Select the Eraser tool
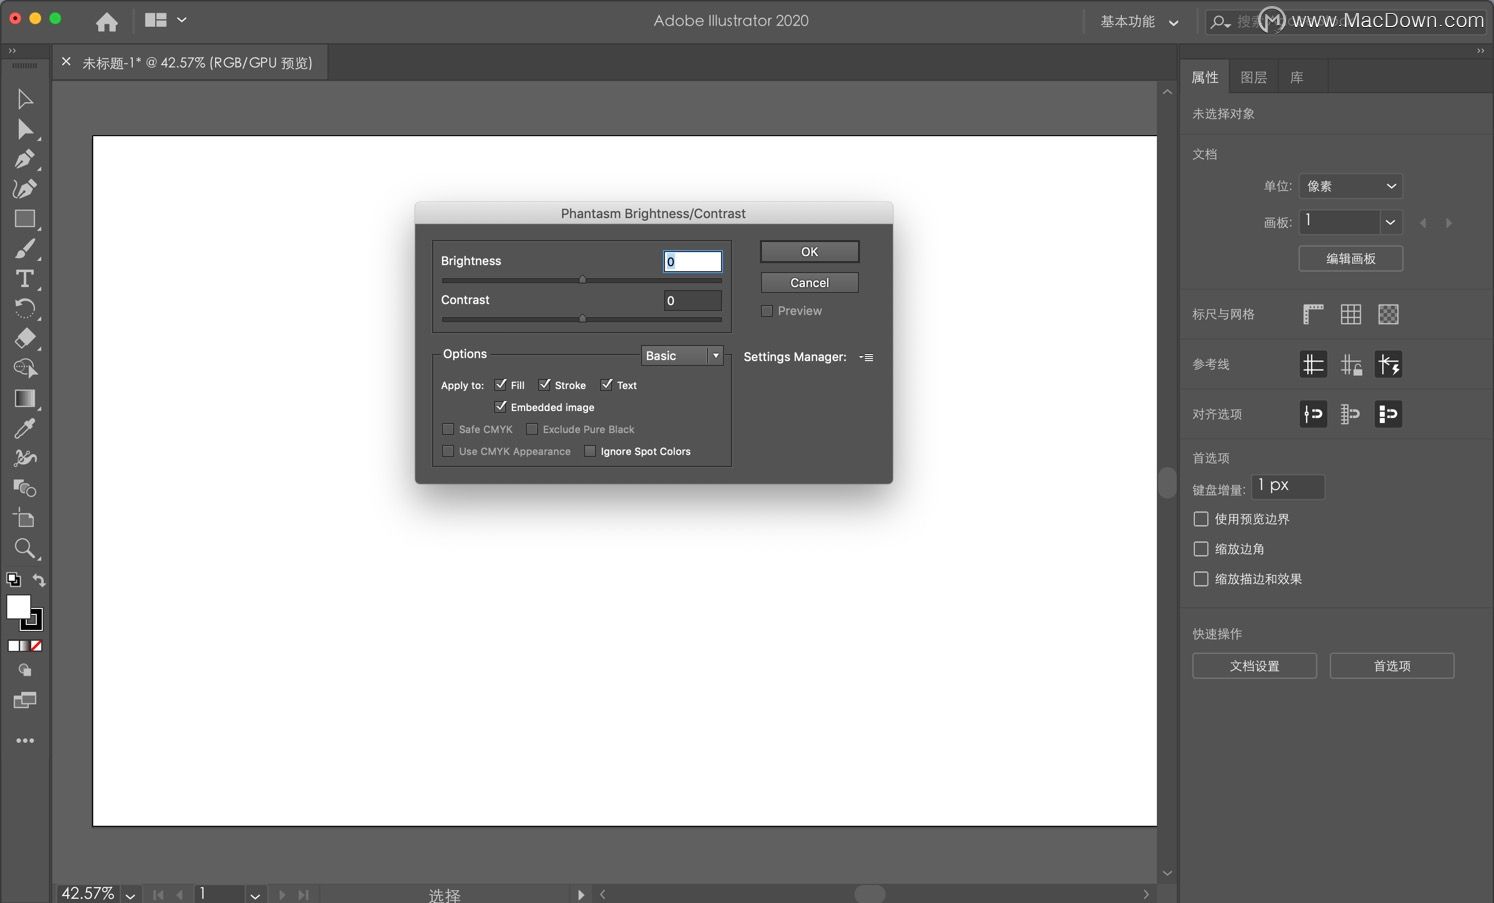This screenshot has width=1494, height=903. [25, 338]
